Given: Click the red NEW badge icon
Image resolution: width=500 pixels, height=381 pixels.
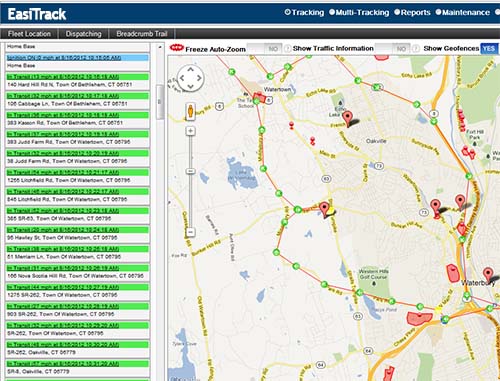Looking at the screenshot, I should coord(177,48).
